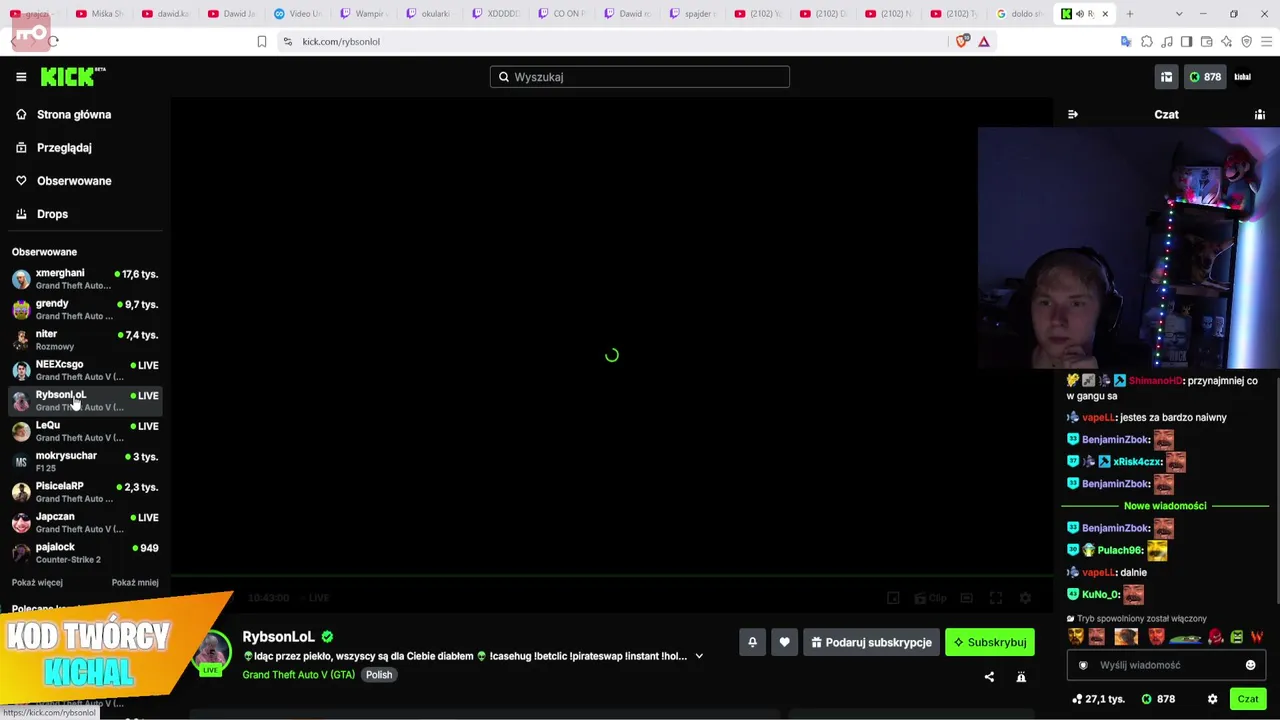Click the Wyślij wiadomość chat input

click(1166, 665)
